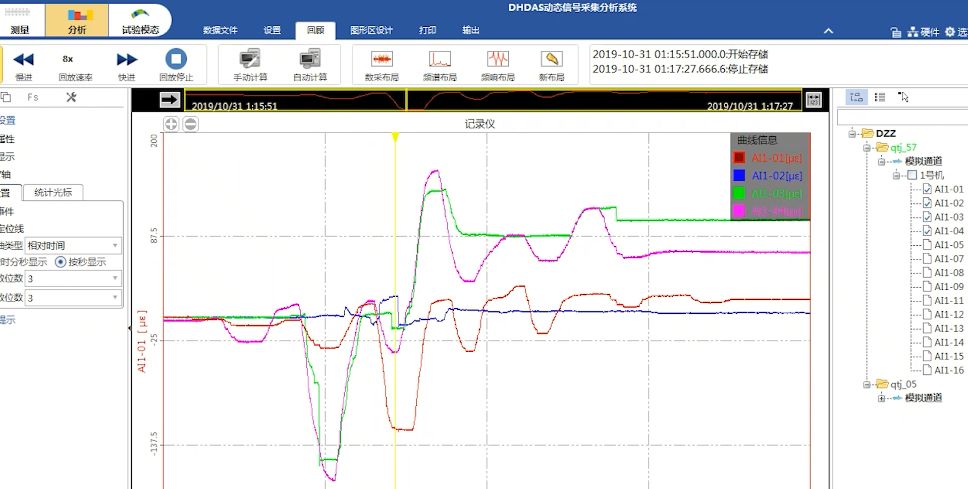Select the 按秒显示 radio button

(60, 262)
